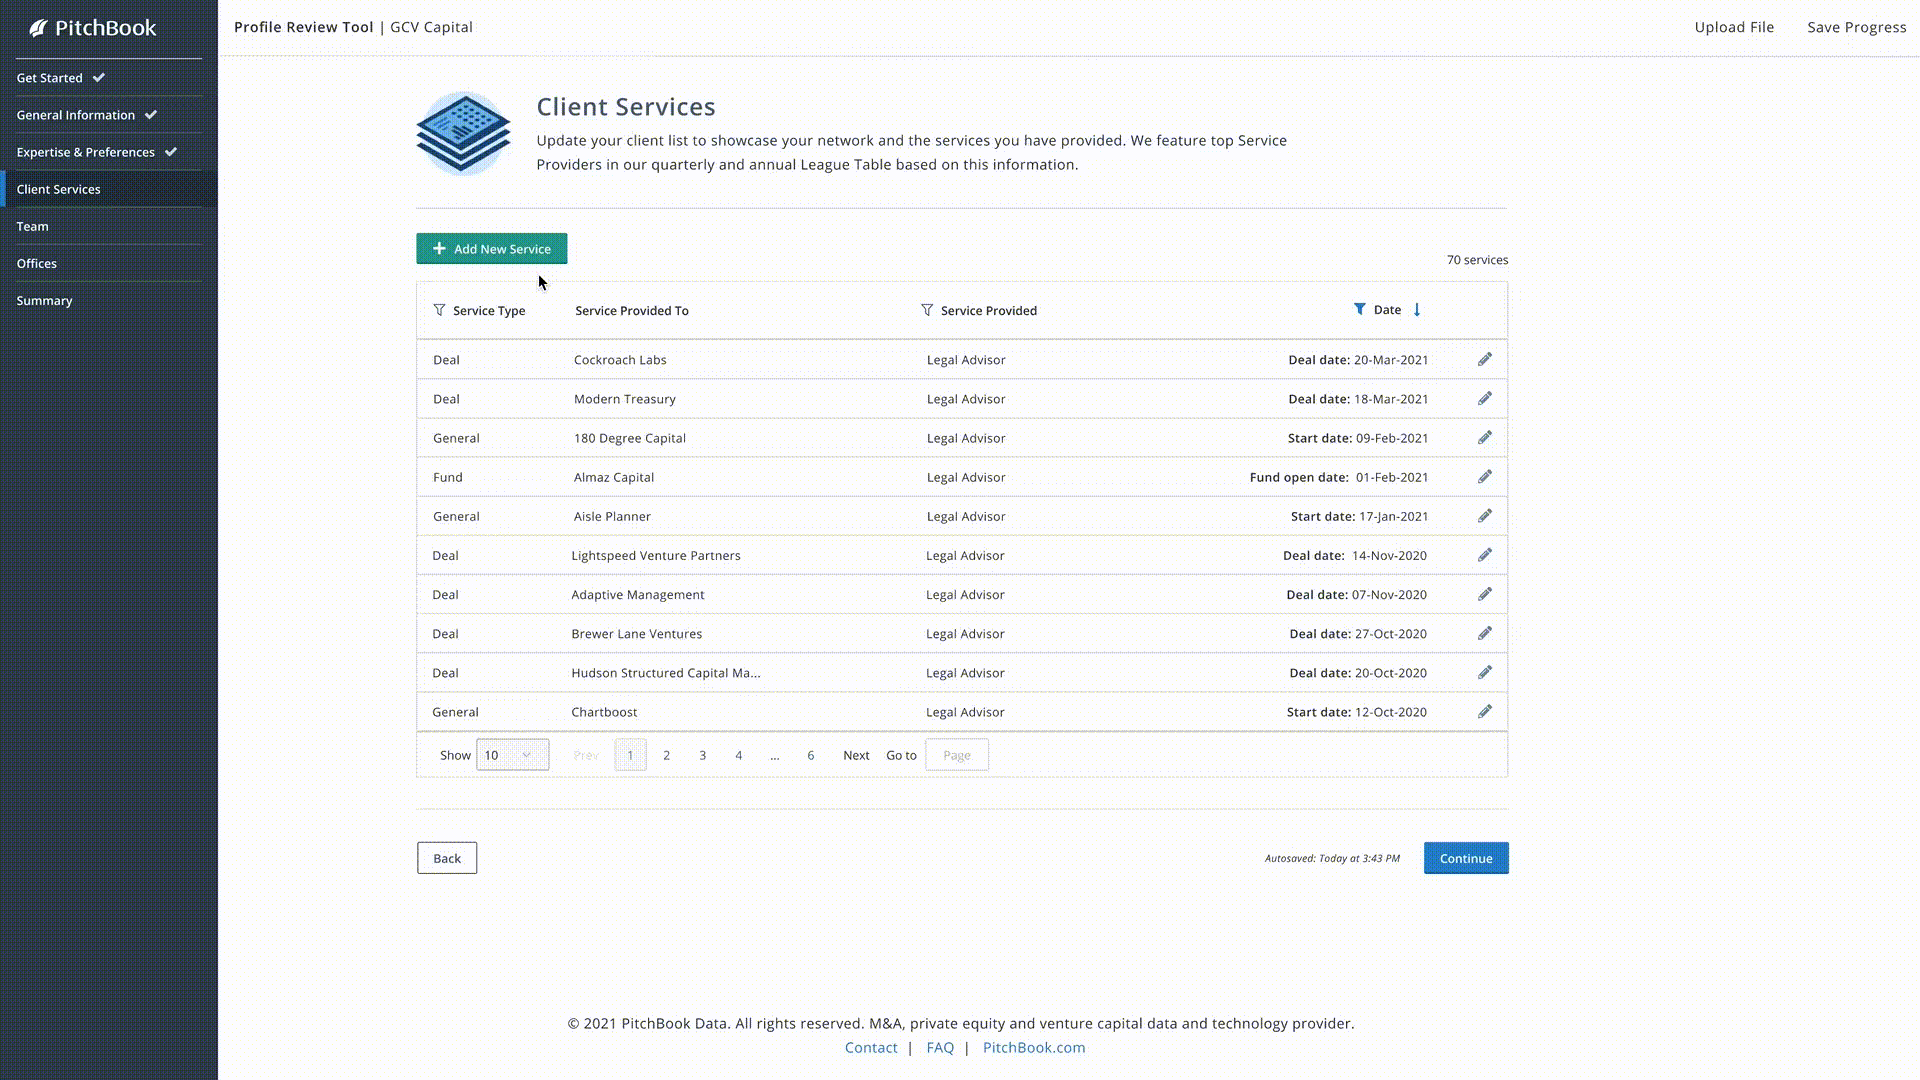Open the PitchBook.com footer link
This screenshot has width=1920, height=1080.
(x=1034, y=1048)
